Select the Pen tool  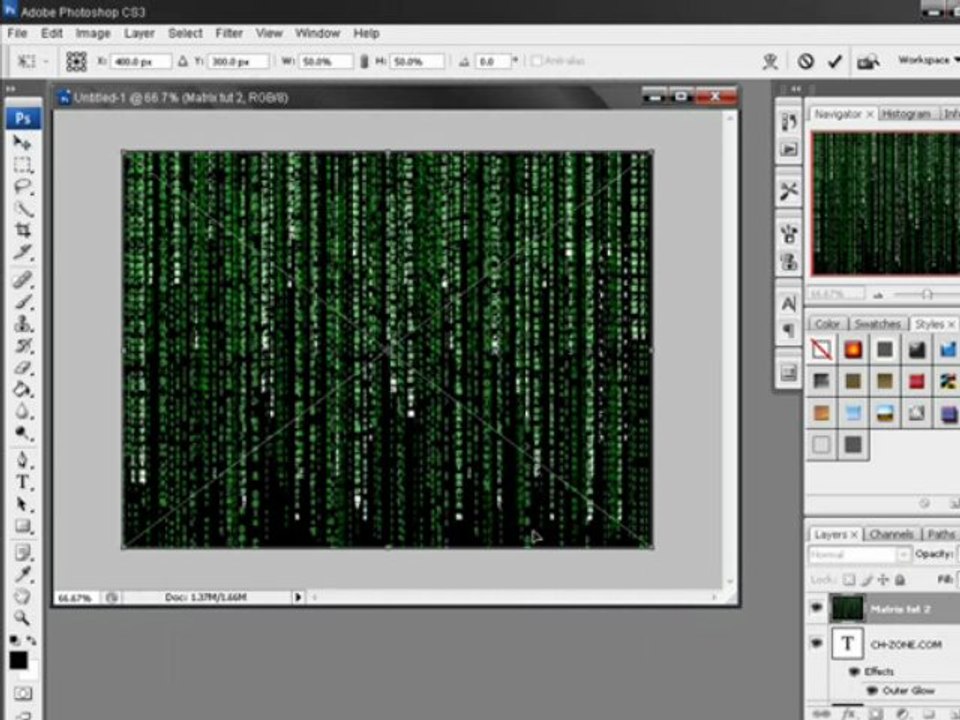pos(23,460)
